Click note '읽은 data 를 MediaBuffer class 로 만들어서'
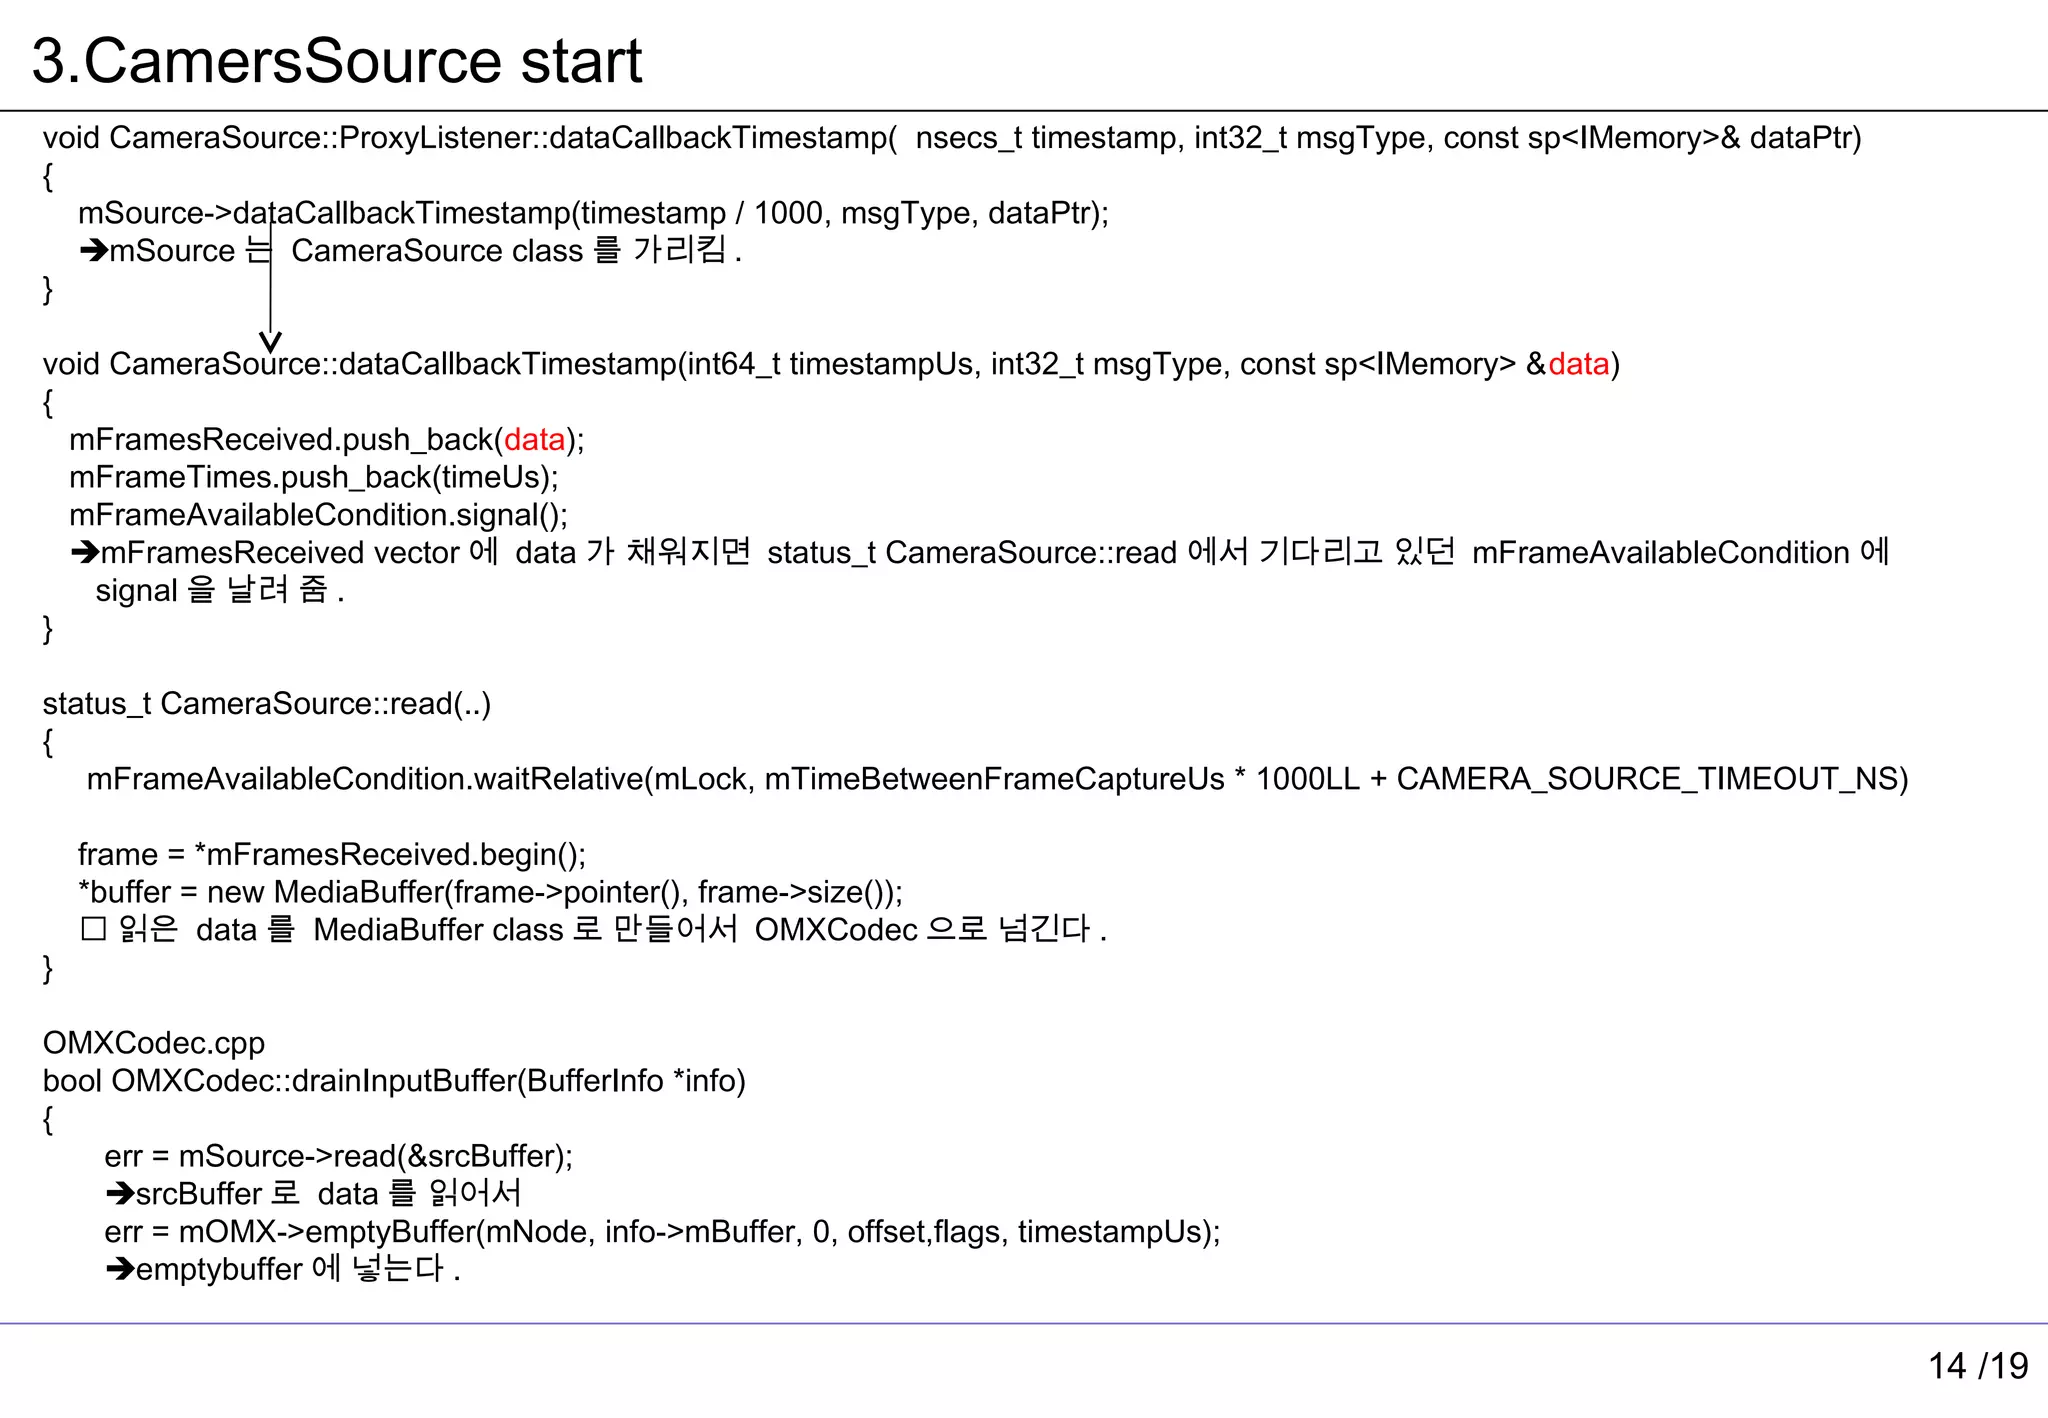The width and height of the screenshot is (2048, 1418). tap(594, 930)
